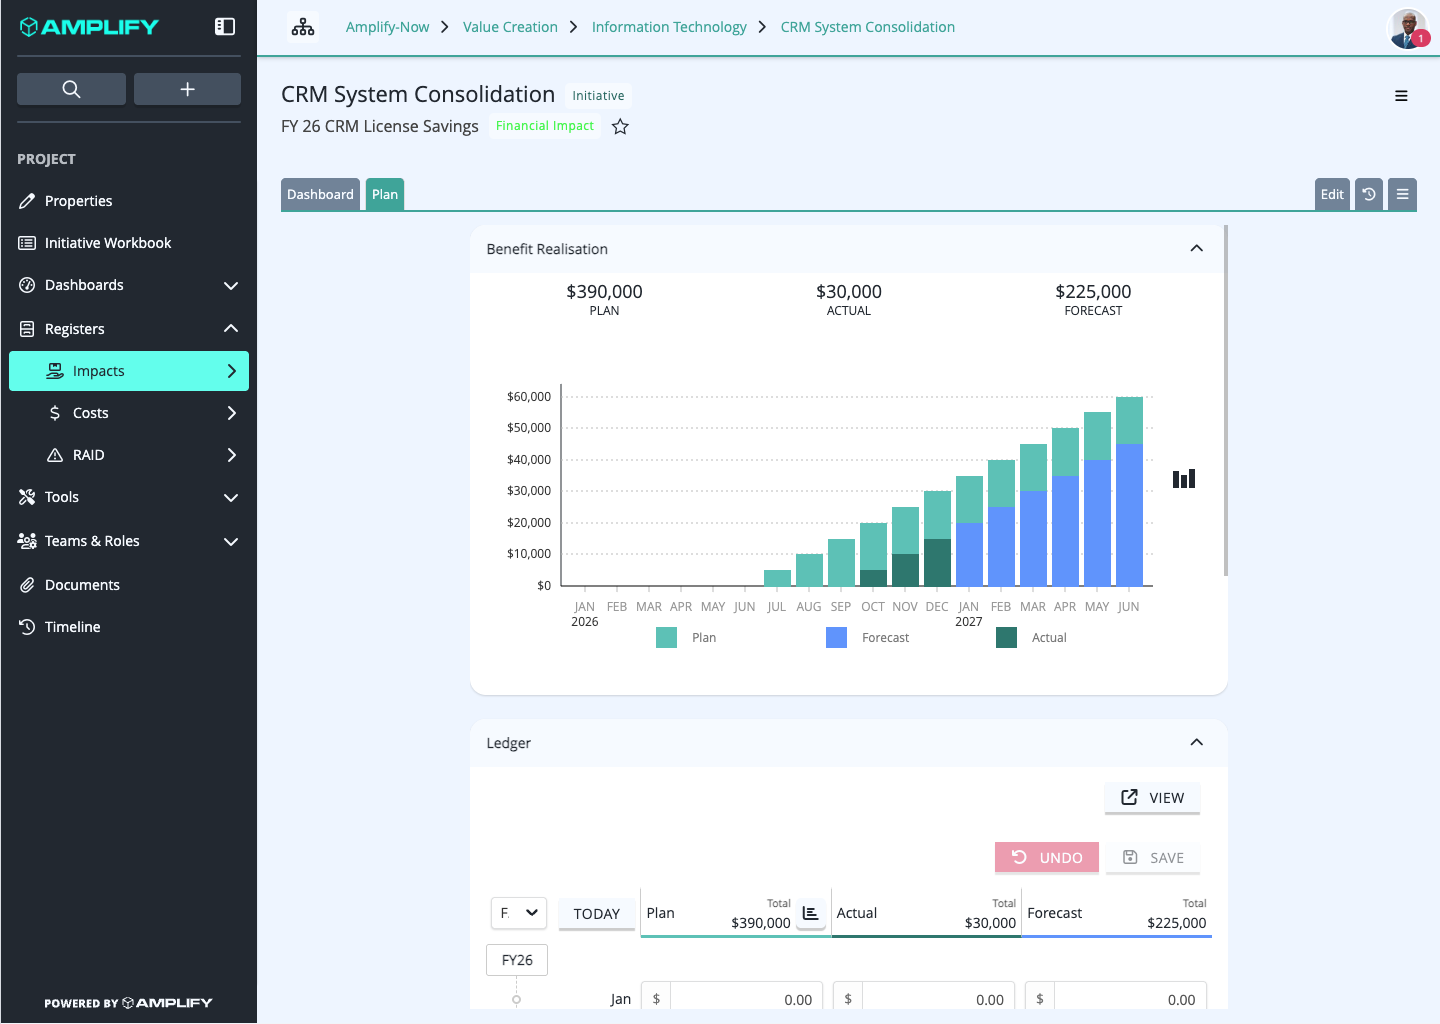The width and height of the screenshot is (1440, 1024).
Task: Switch chart type using bar chart icon
Action: [1184, 479]
